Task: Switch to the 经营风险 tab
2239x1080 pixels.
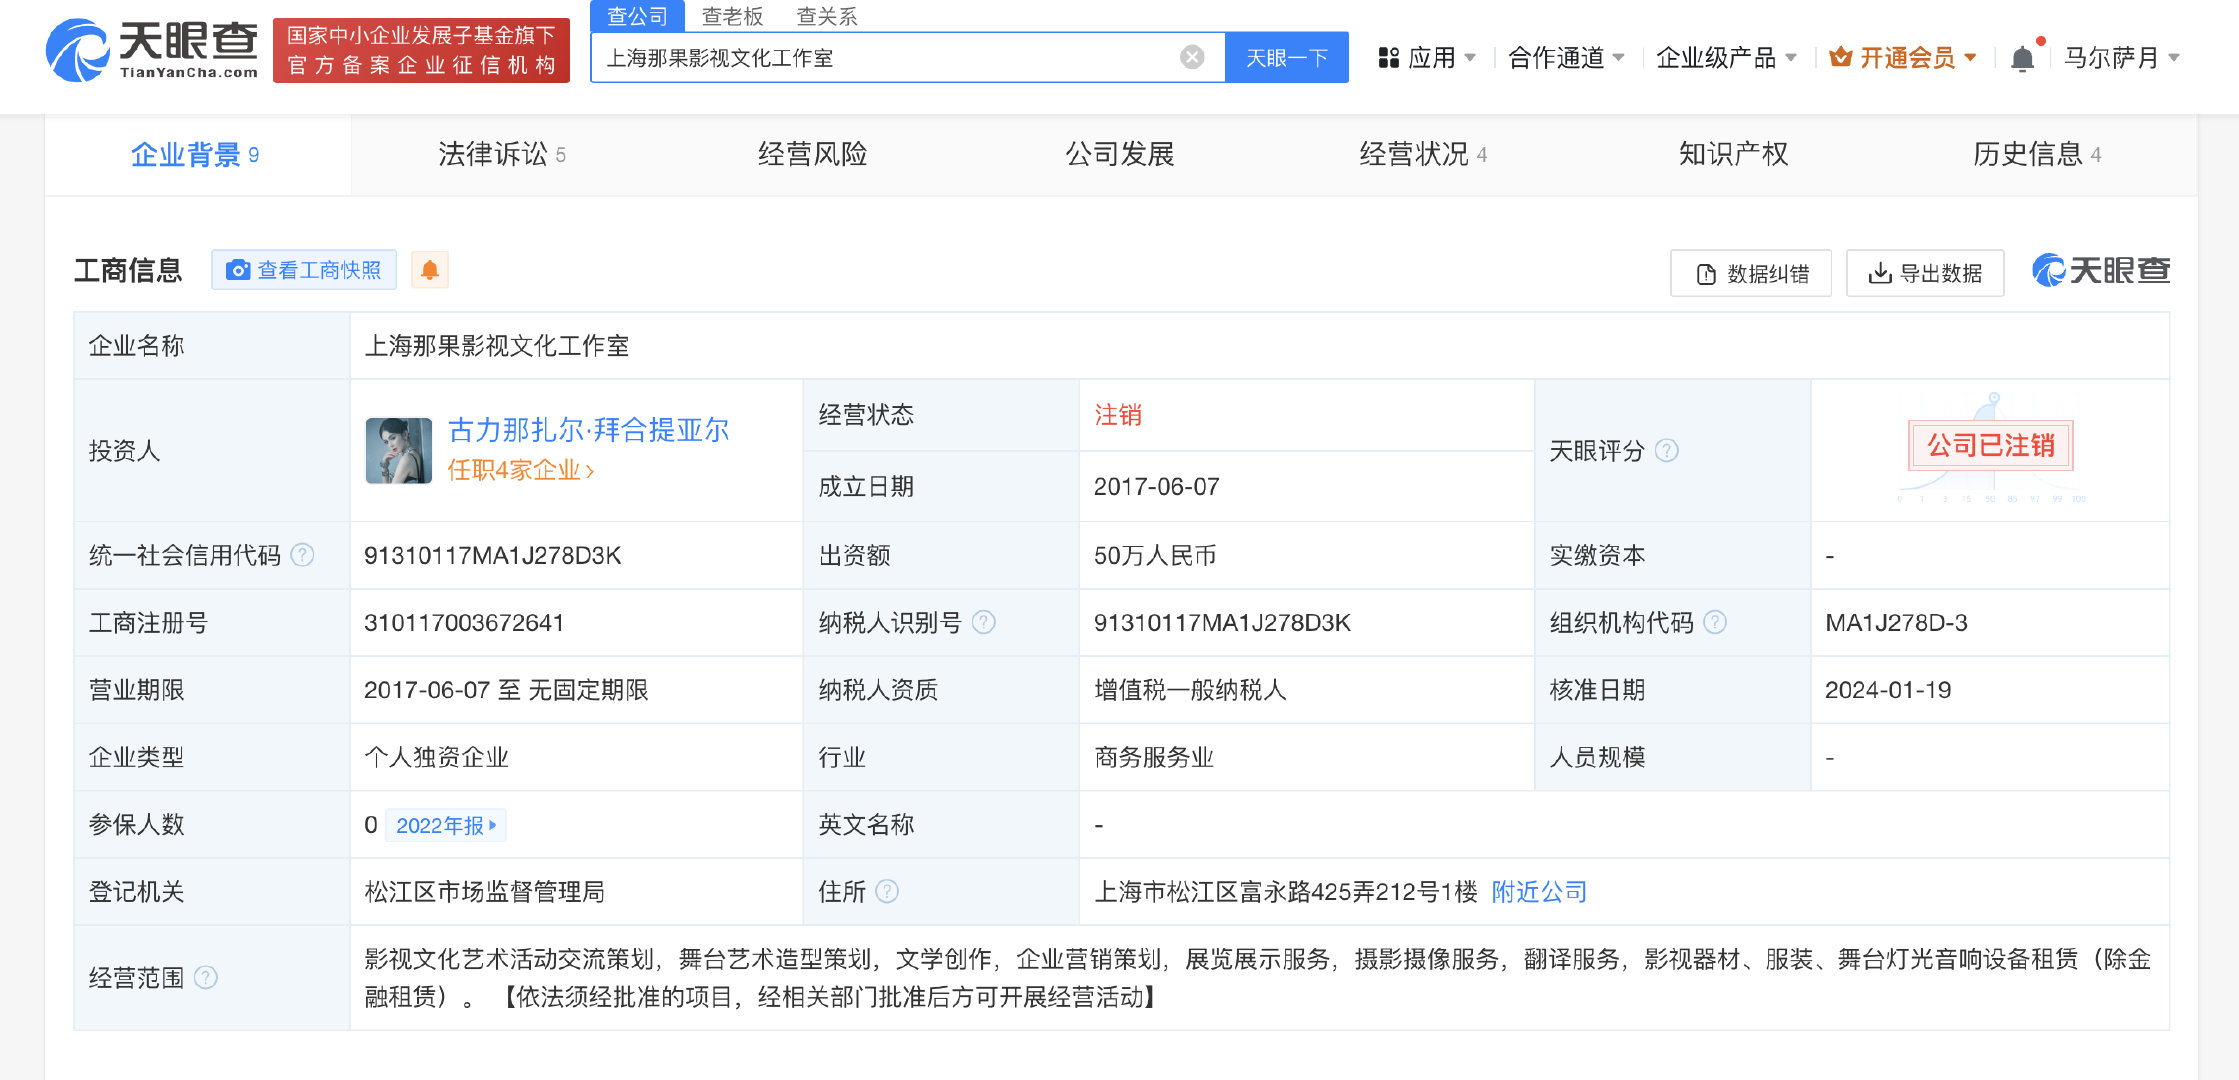Action: point(812,154)
